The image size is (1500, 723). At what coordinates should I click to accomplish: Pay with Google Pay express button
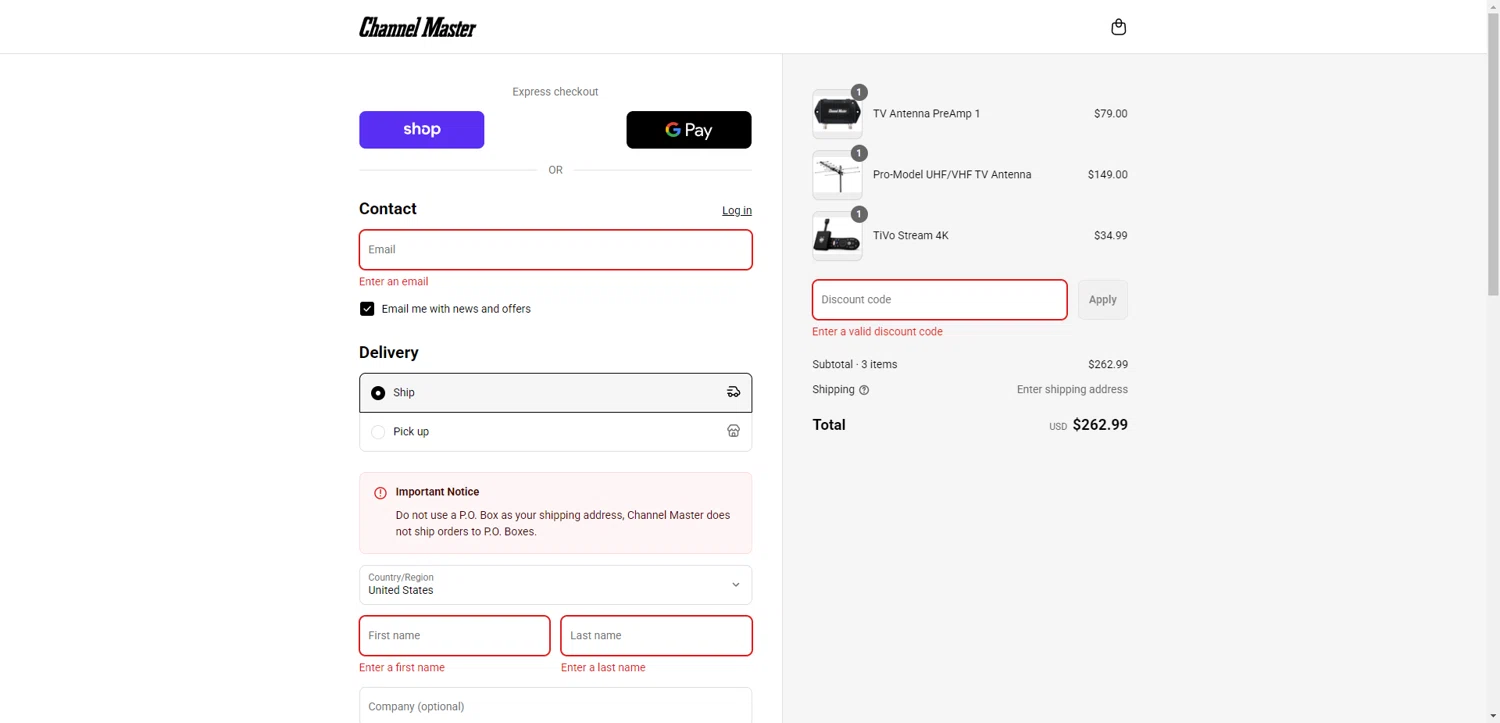pos(688,130)
